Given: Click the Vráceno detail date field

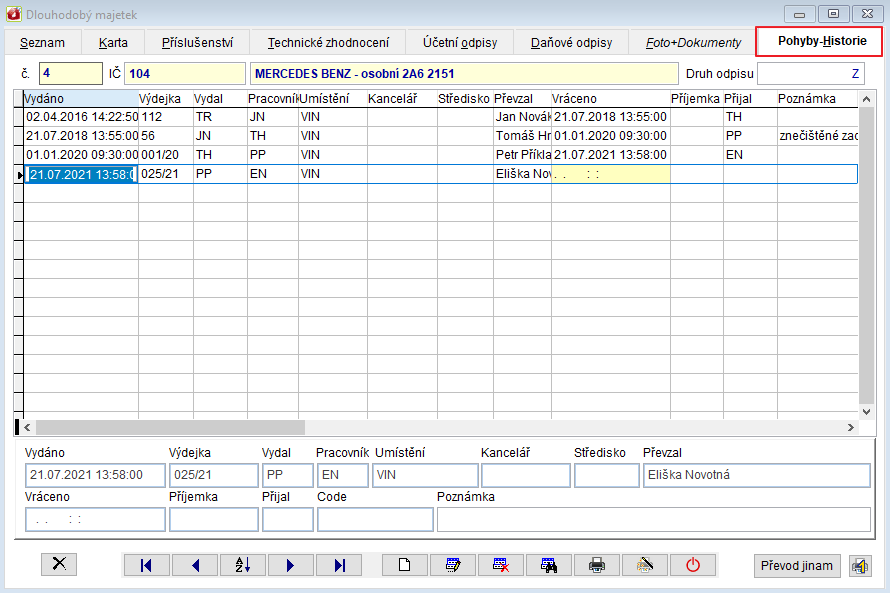Looking at the screenshot, I should (x=95, y=519).
